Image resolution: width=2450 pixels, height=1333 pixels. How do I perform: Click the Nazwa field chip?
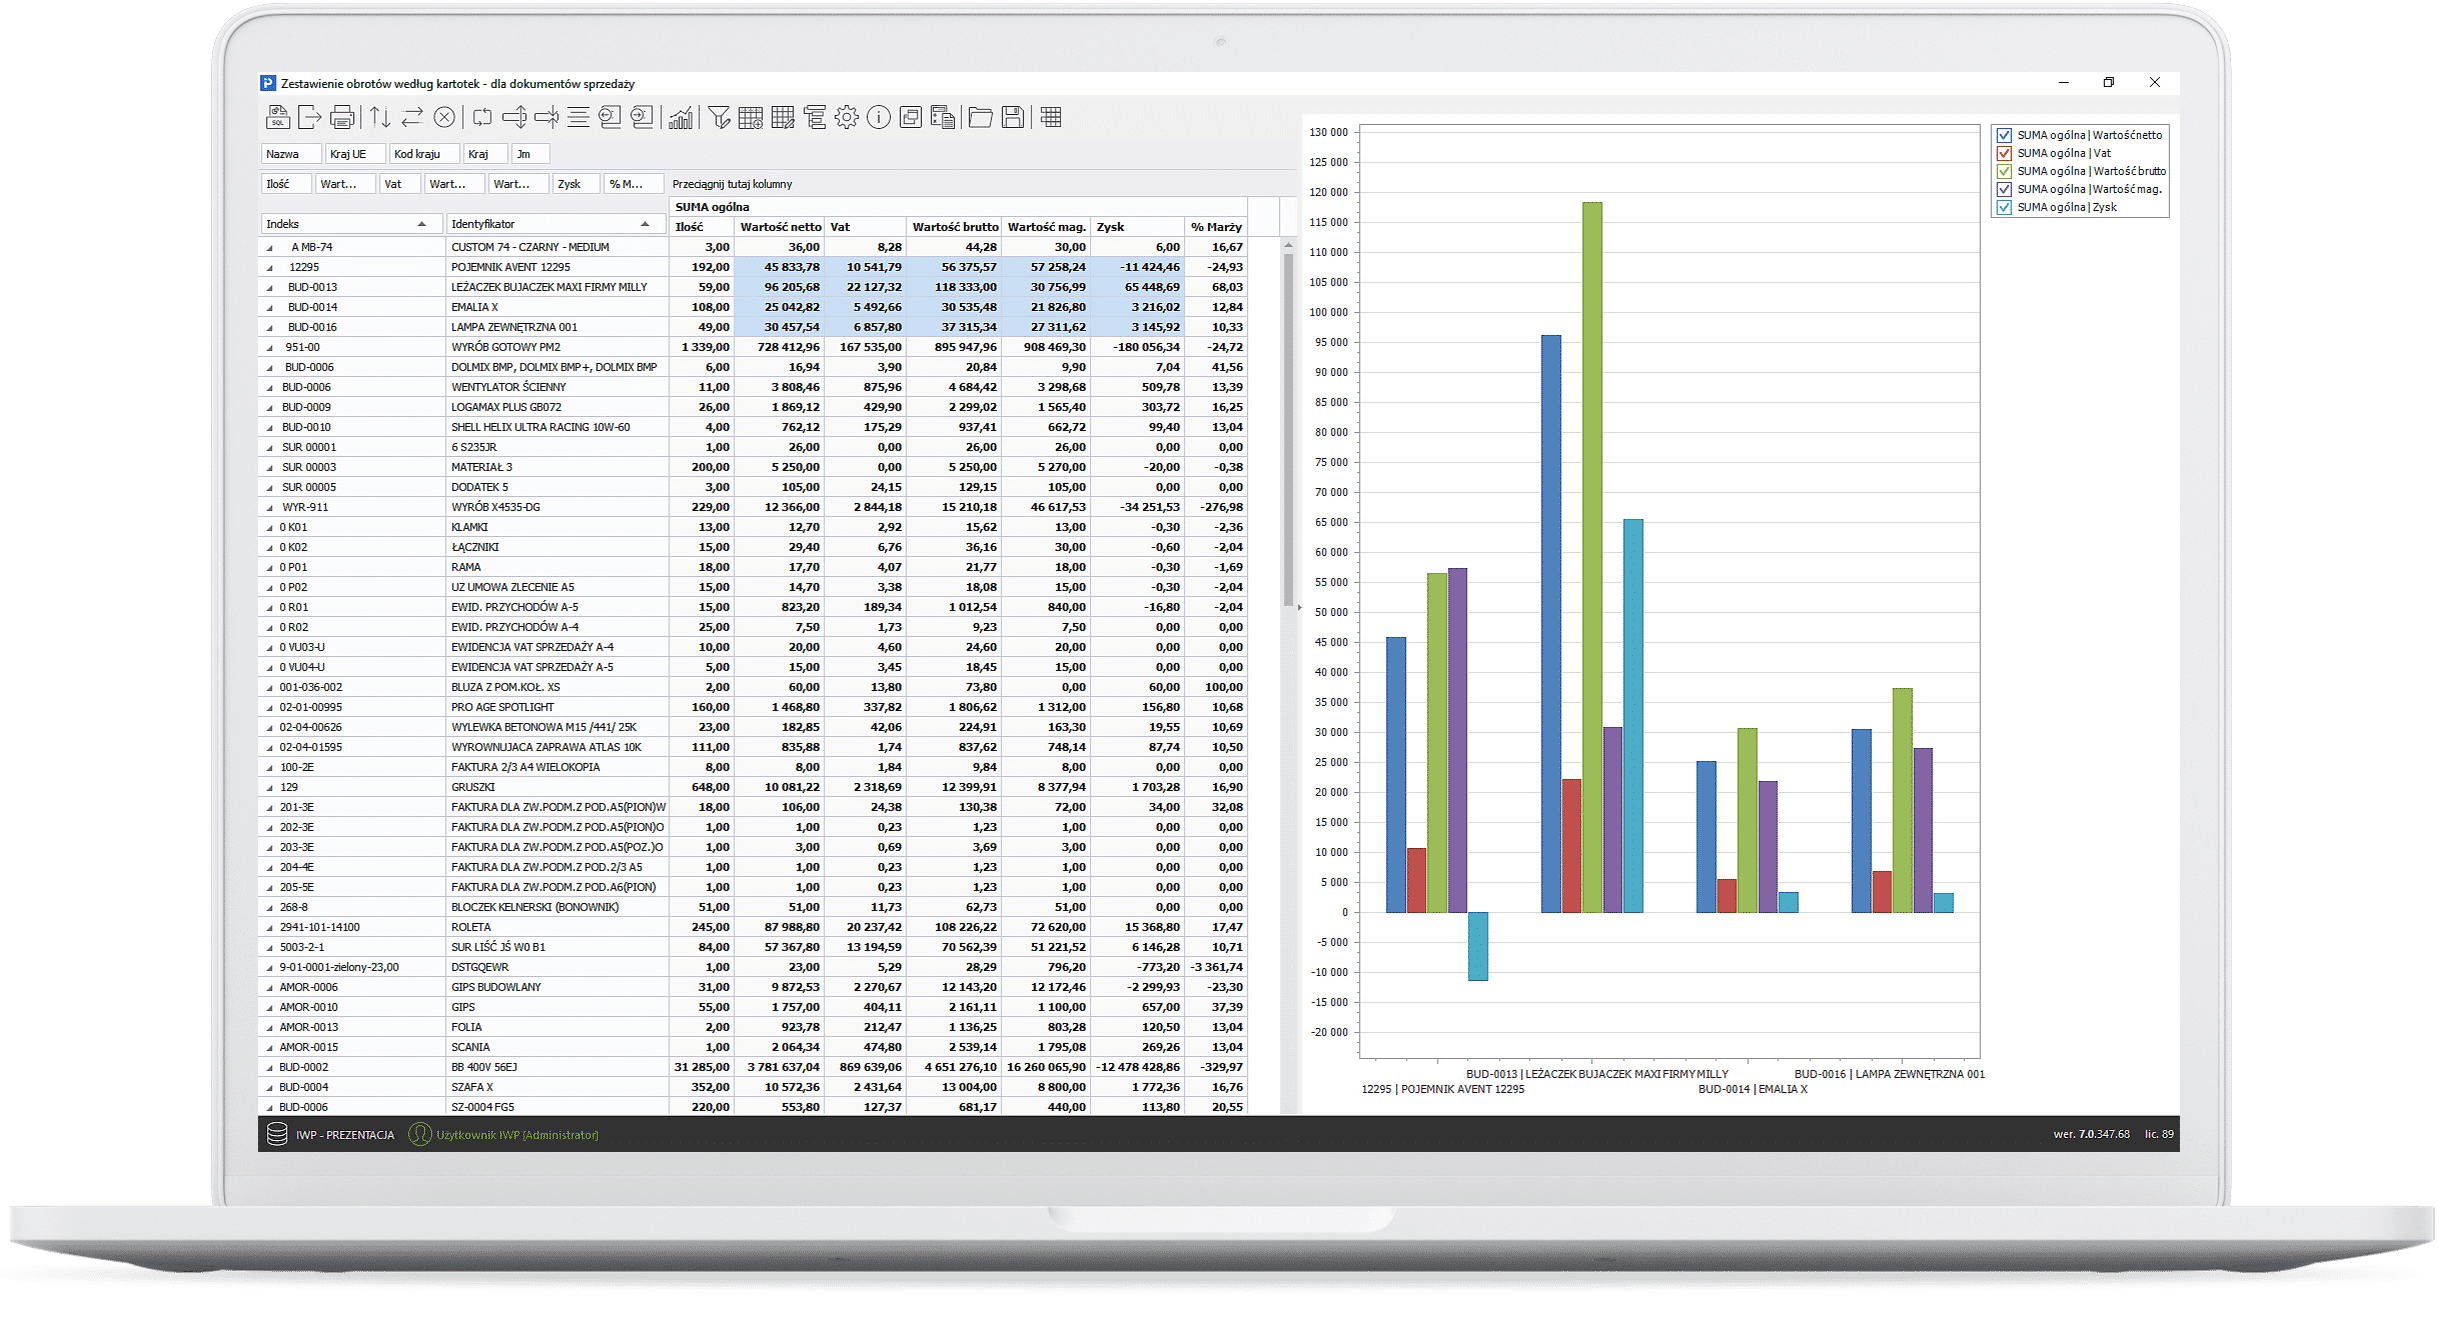291,154
